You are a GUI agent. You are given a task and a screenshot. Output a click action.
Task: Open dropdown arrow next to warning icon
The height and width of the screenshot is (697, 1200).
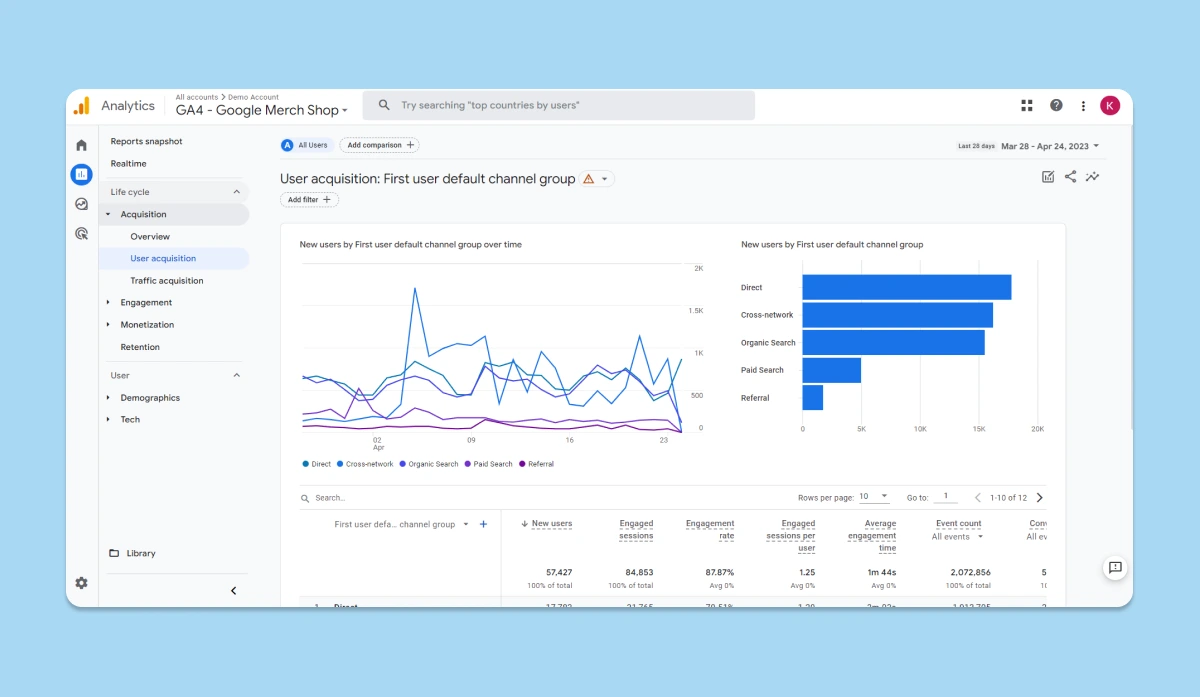click(605, 179)
